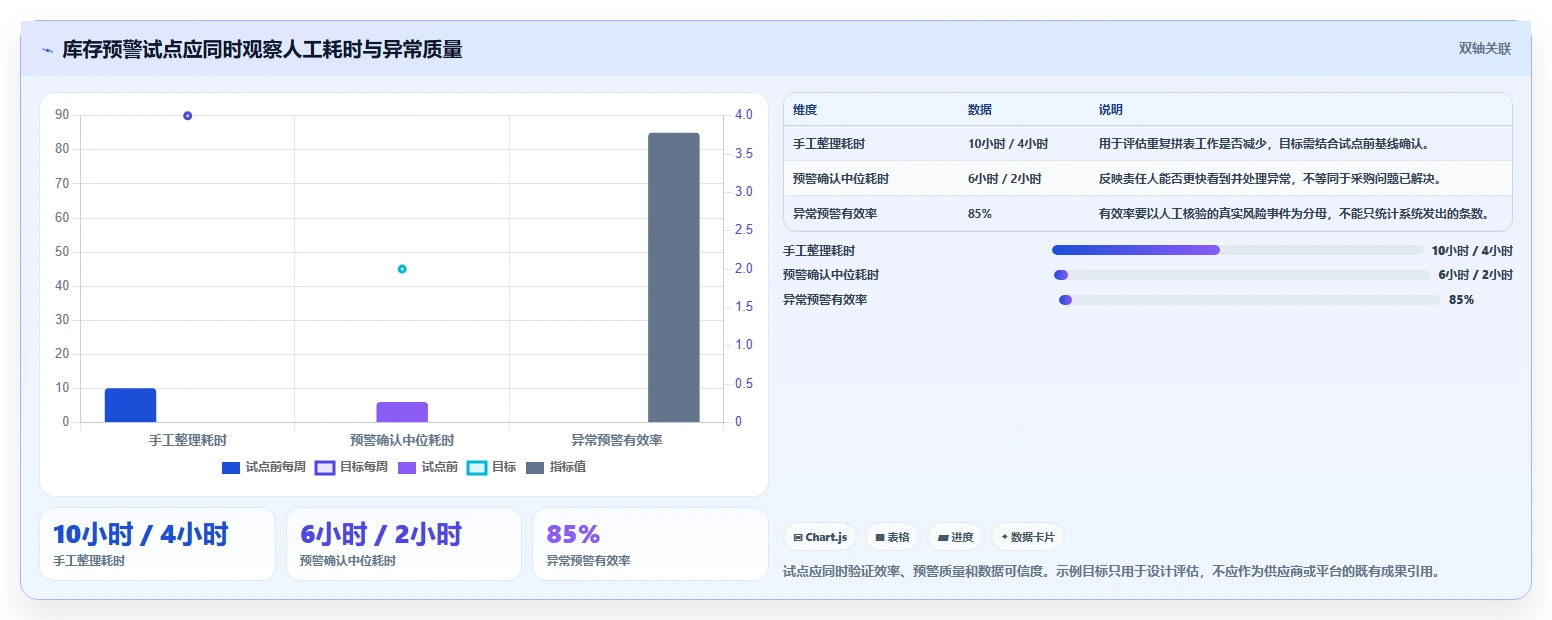The width and height of the screenshot is (1552, 620).
Task: Toggle the 指标值 legend item
Action: click(556, 467)
